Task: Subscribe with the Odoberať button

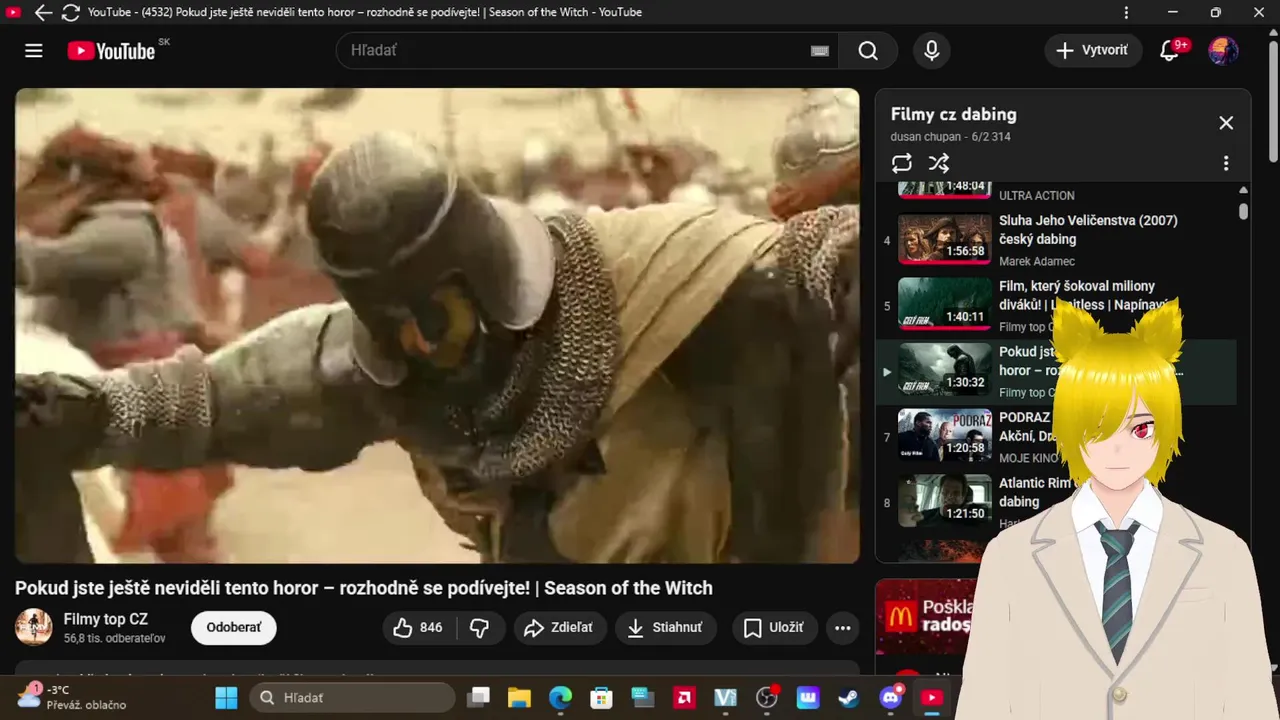Action: 234,628
